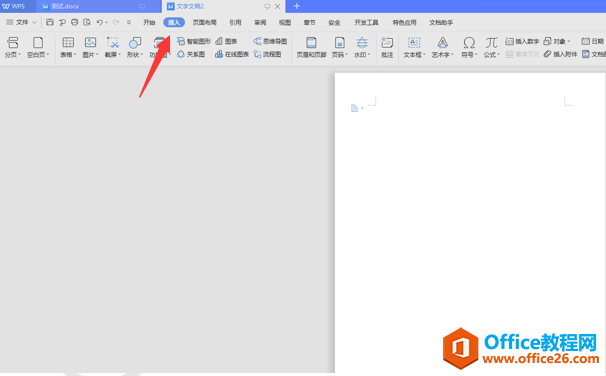
Task: Insert a 流程图 flowchart
Action: click(x=267, y=54)
